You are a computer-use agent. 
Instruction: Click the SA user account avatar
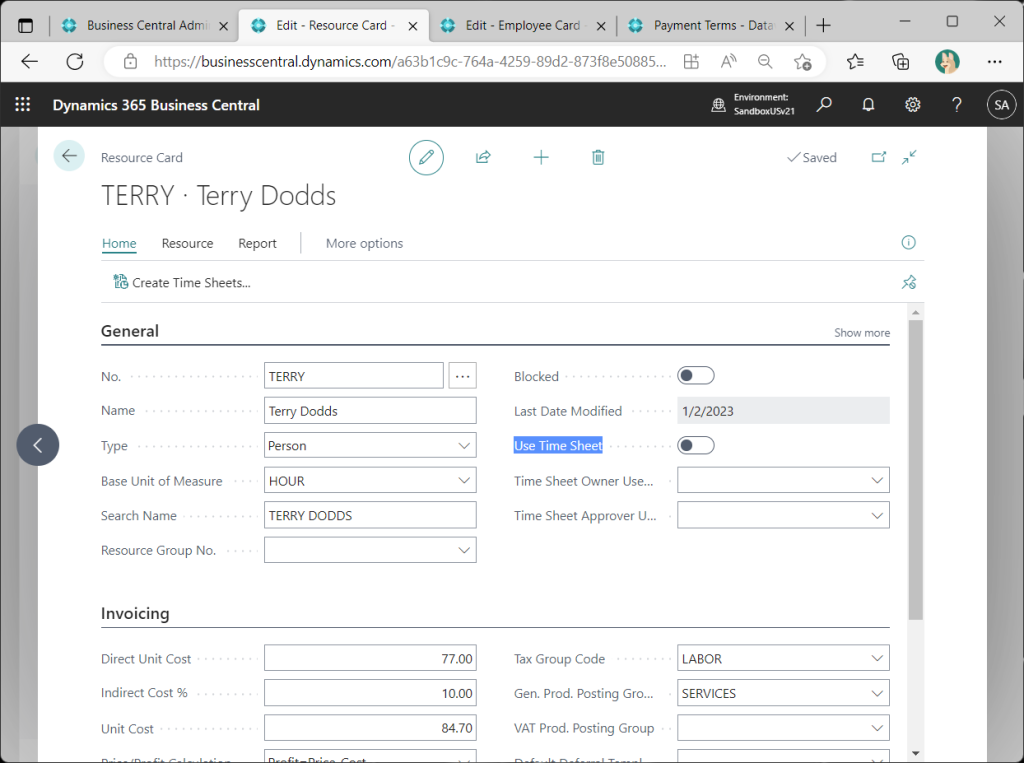(1001, 105)
